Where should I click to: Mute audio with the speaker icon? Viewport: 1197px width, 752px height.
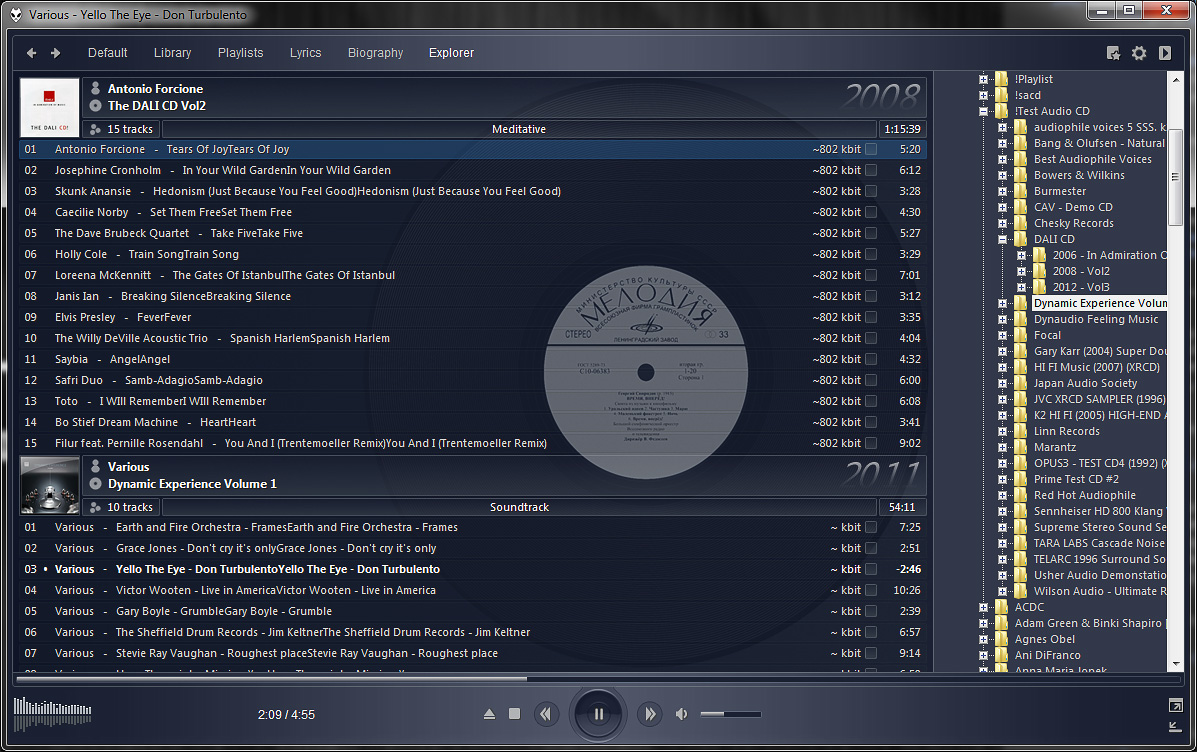tap(682, 714)
